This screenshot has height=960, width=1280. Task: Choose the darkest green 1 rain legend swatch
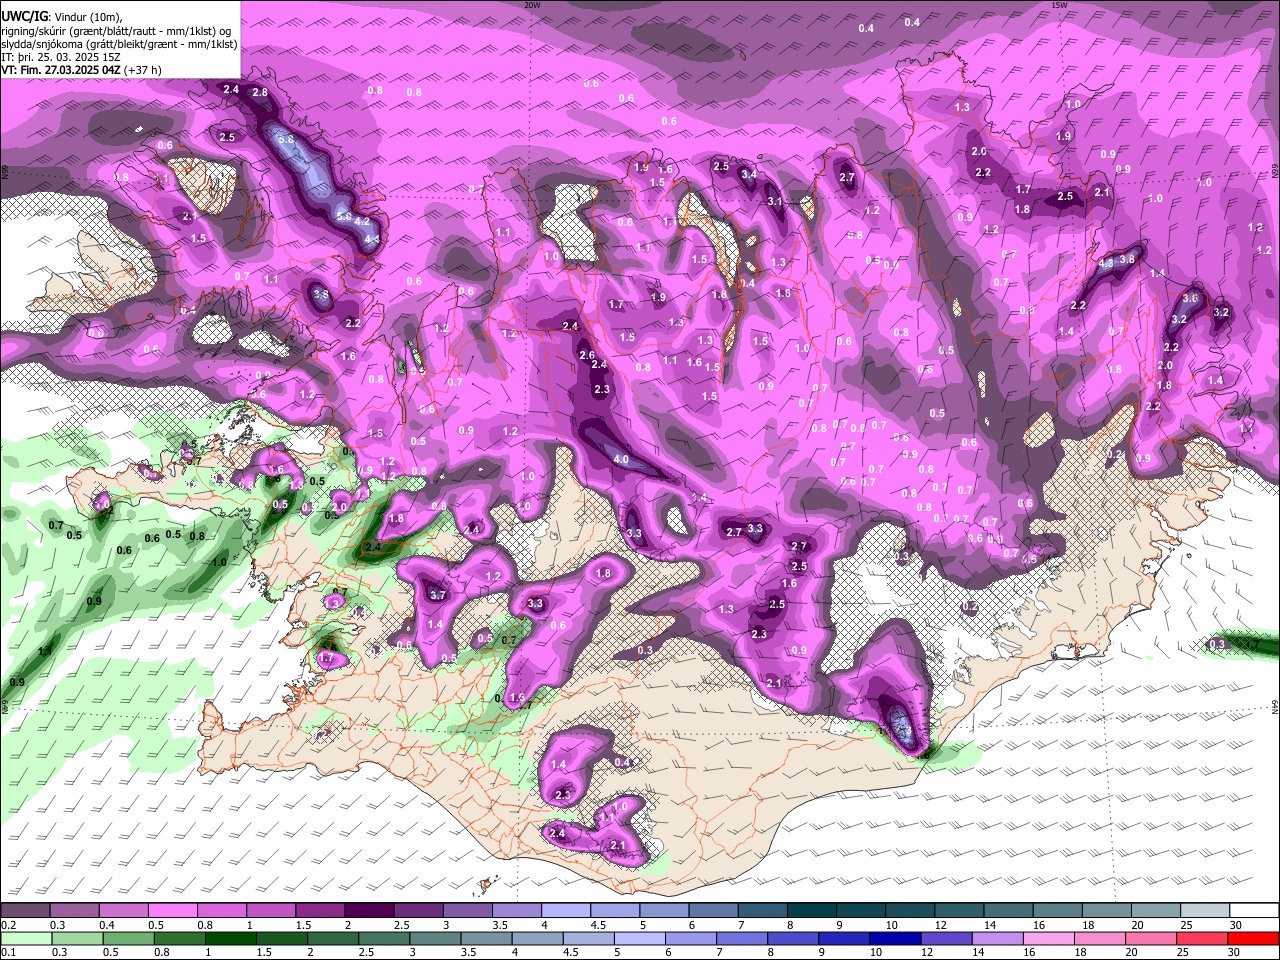(230, 938)
